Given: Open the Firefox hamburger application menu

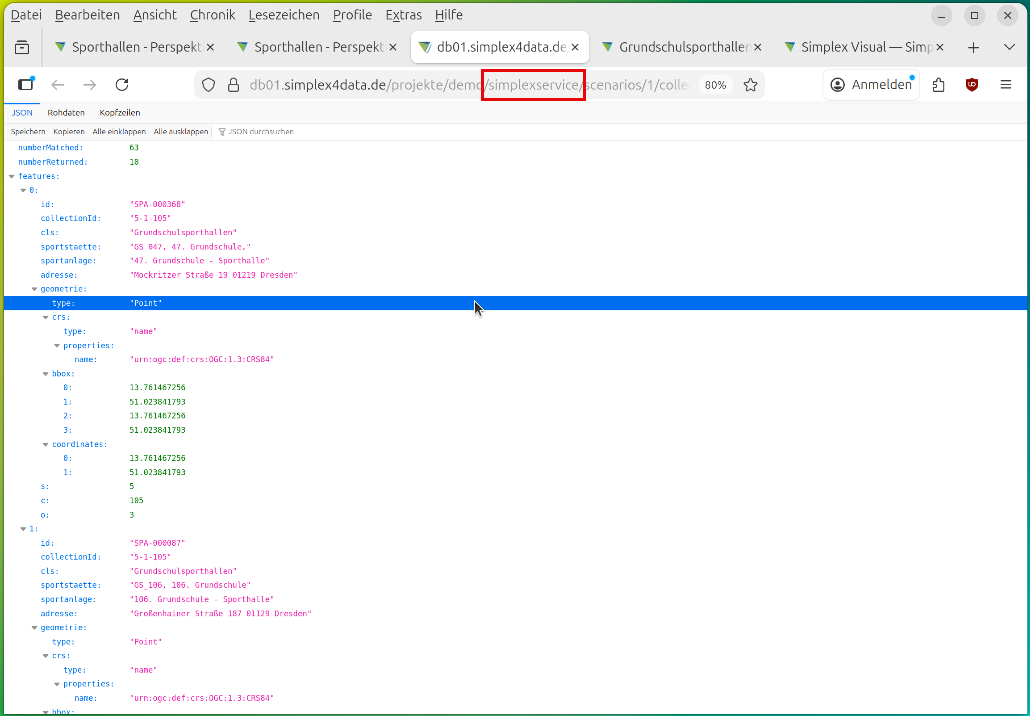Looking at the screenshot, I should (1006, 85).
